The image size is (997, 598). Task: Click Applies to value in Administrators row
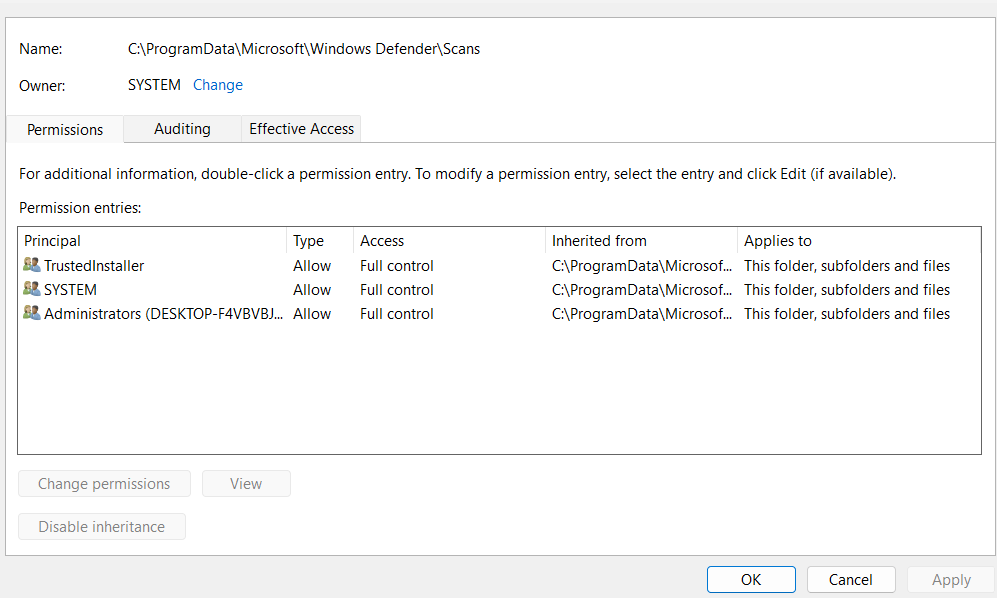click(x=847, y=314)
